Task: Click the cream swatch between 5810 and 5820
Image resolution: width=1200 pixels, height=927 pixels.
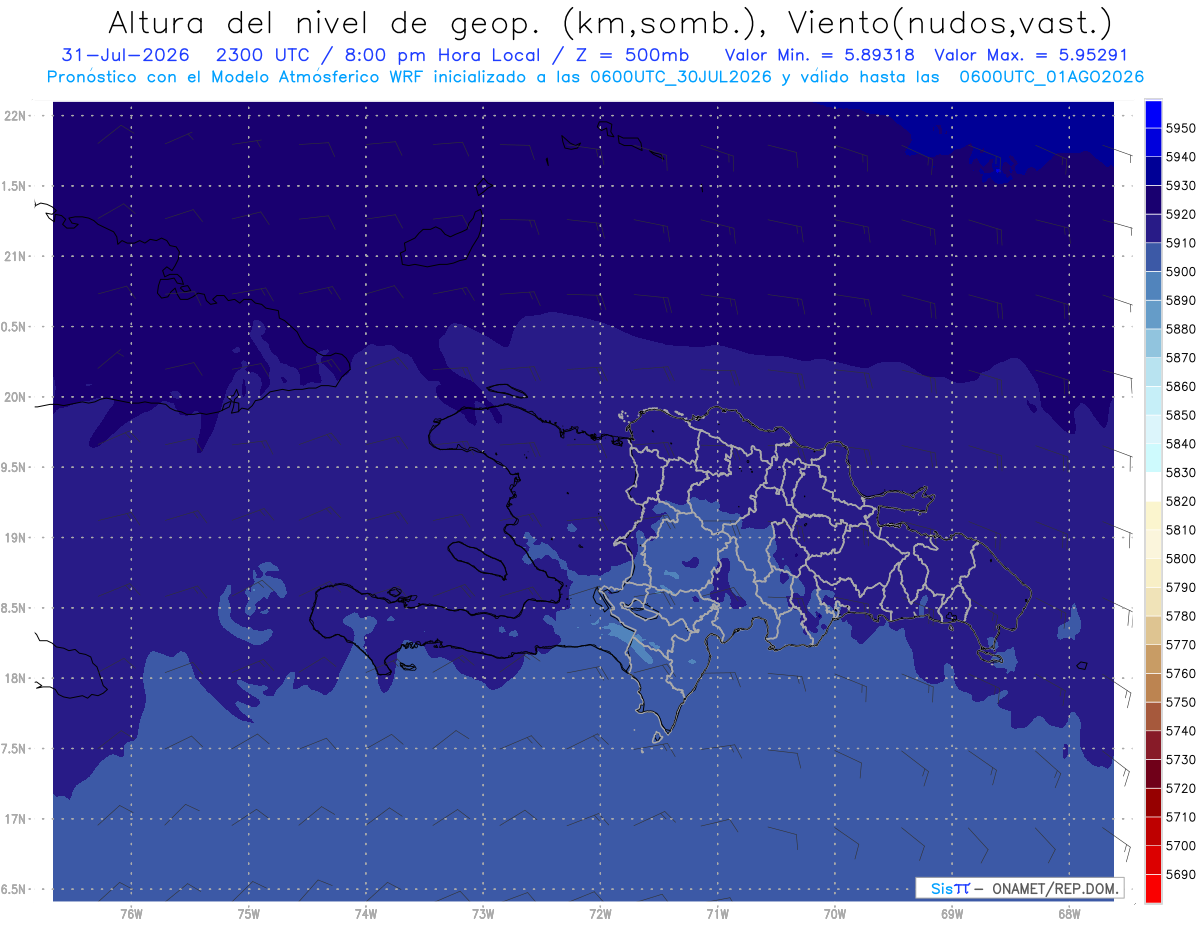Action: pos(1153,515)
